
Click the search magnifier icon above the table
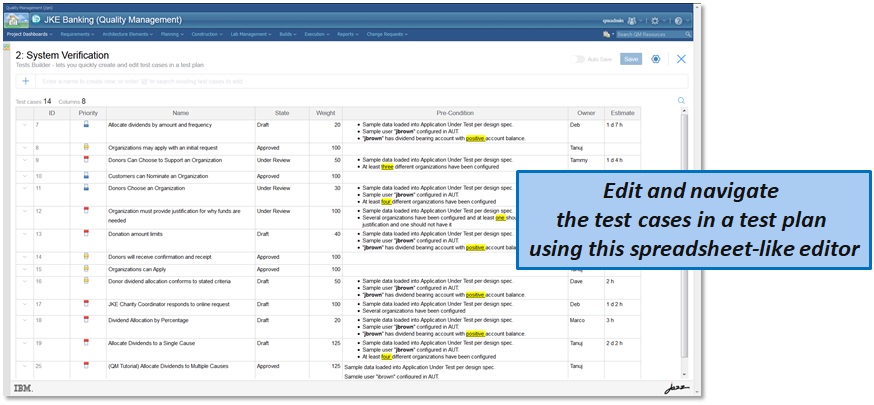(x=681, y=101)
